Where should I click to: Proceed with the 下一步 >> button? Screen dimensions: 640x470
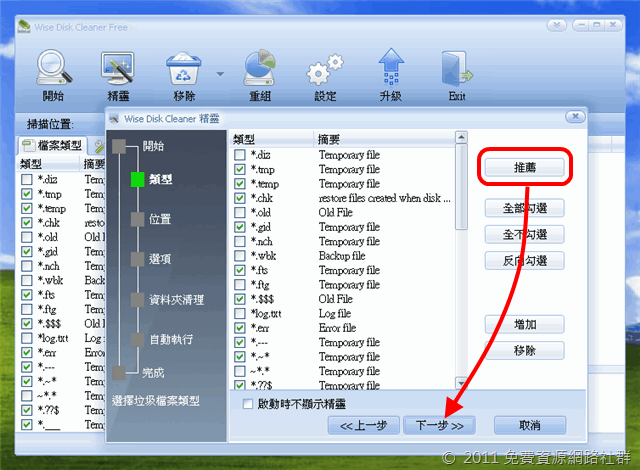point(439,426)
